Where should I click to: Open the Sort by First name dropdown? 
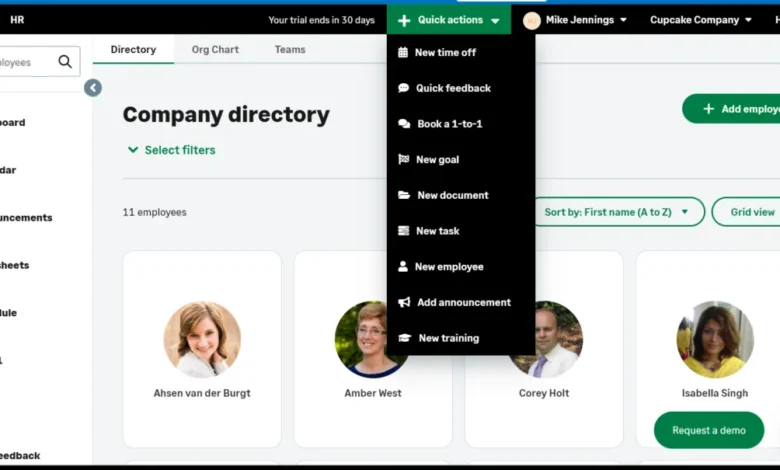617,212
